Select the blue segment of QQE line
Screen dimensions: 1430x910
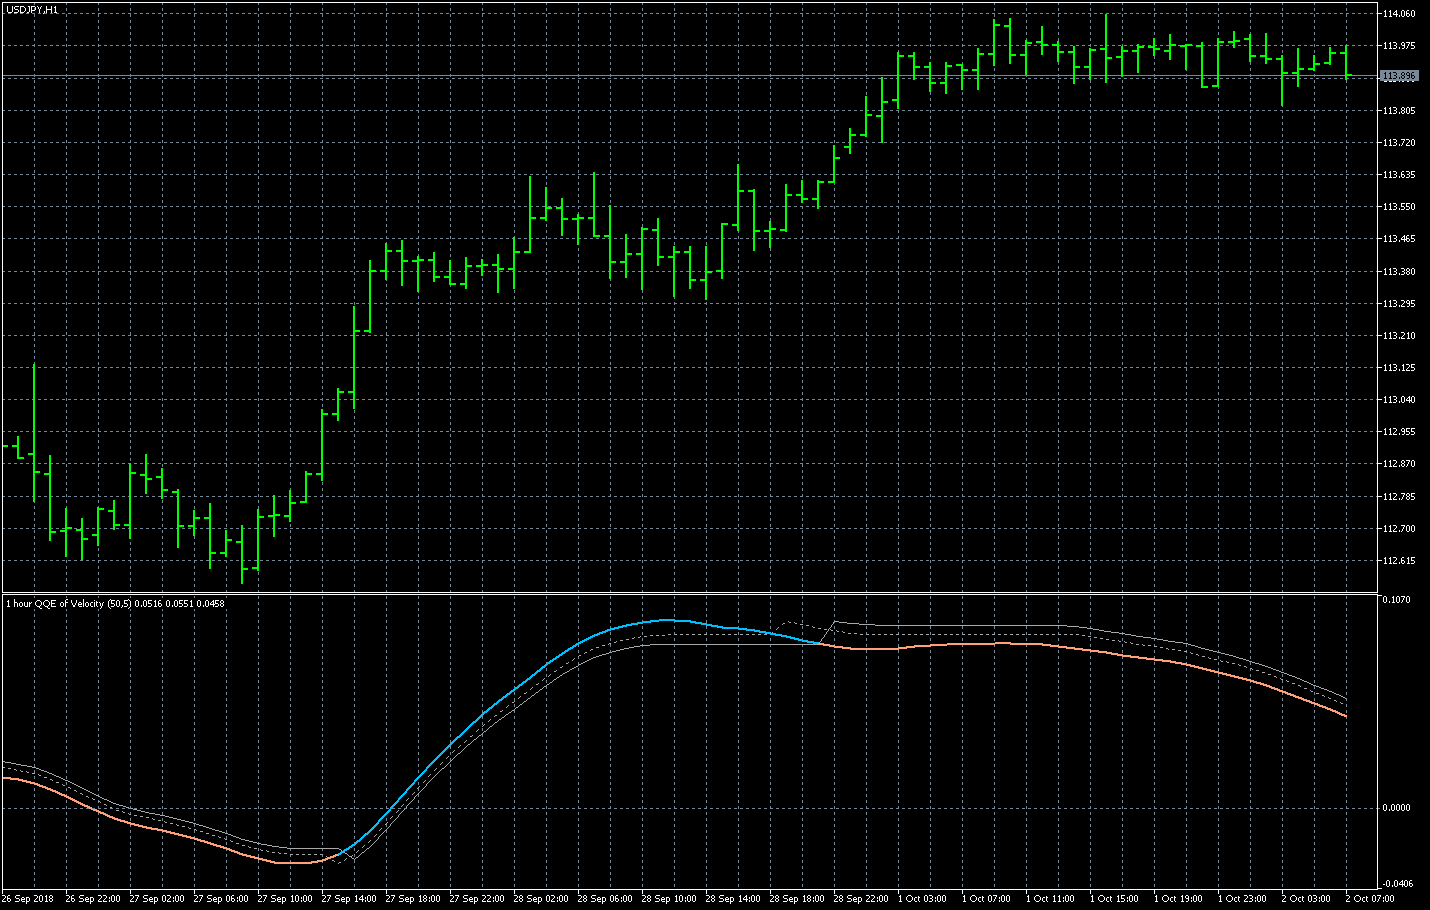[500, 700]
